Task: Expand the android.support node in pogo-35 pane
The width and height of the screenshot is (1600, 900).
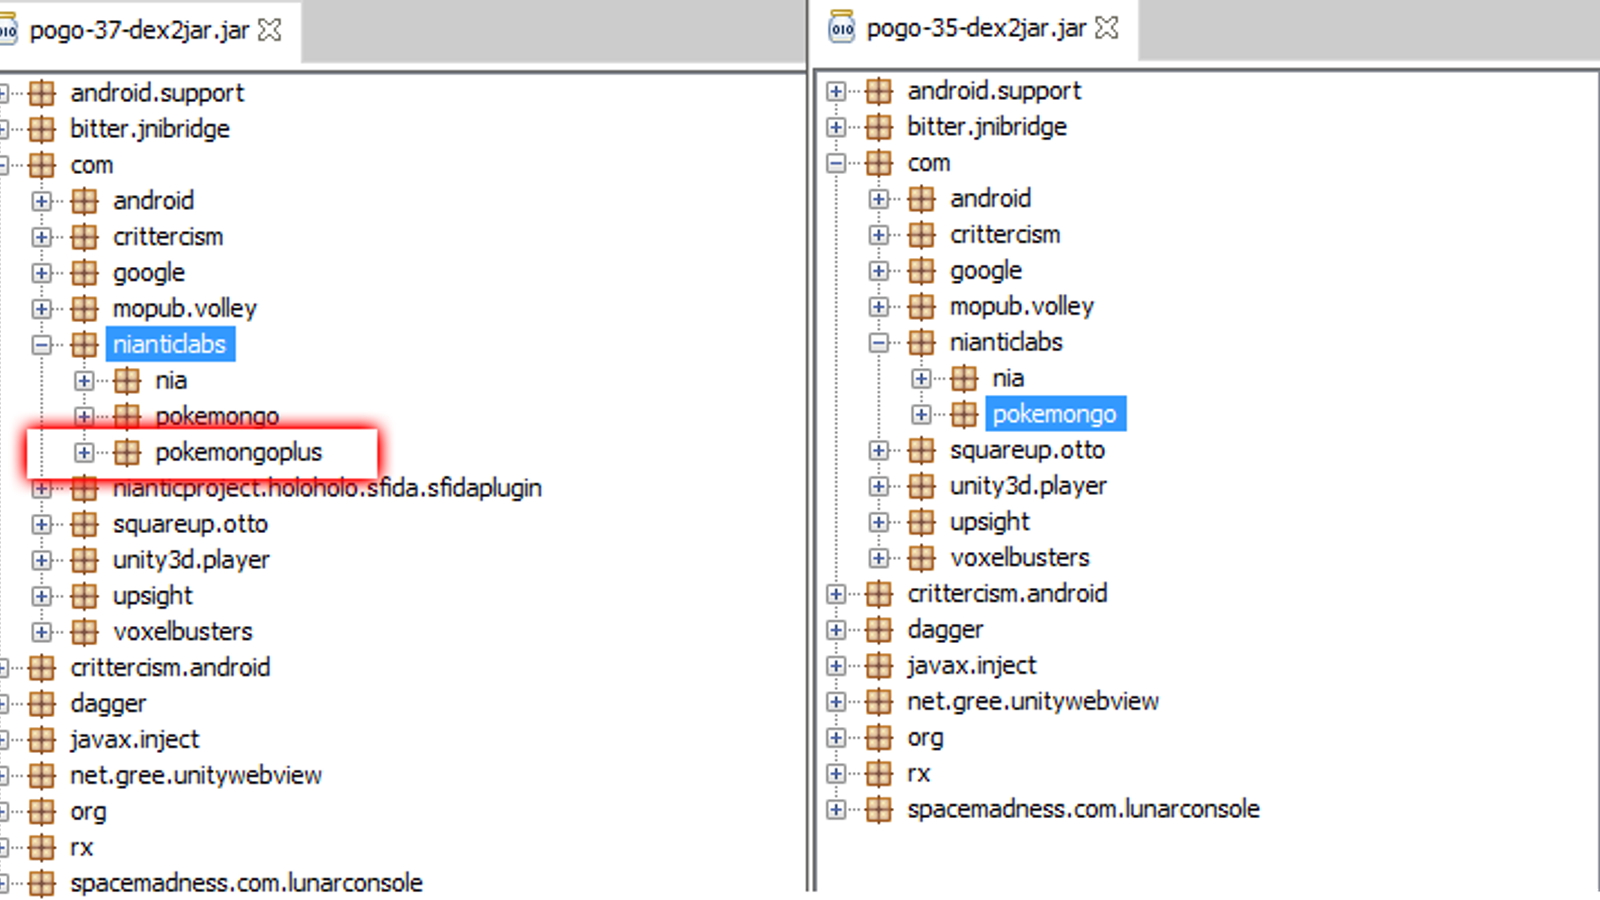Action: pos(836,91)
